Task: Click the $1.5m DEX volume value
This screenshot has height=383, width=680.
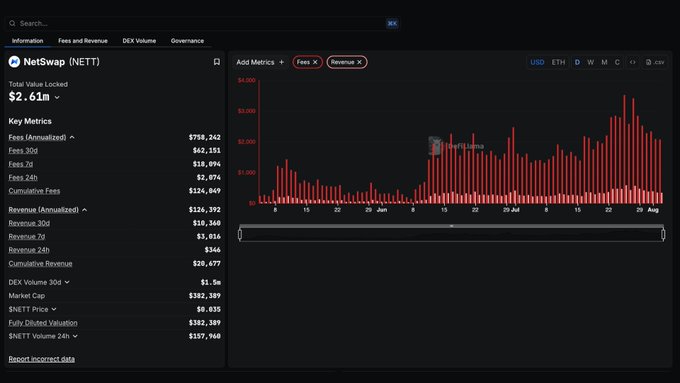Action: coord(211,282)
